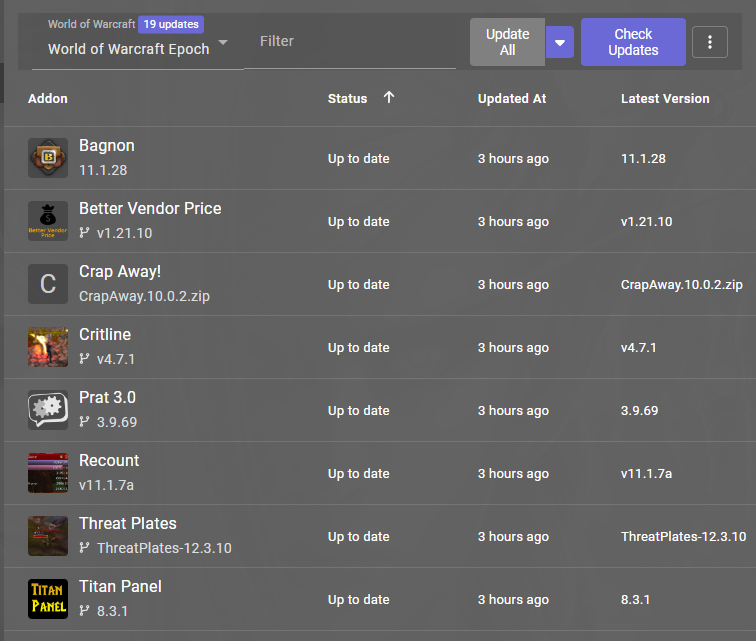Click latest version CrapAway.10.0.2.zip cell

pos(682,285)
